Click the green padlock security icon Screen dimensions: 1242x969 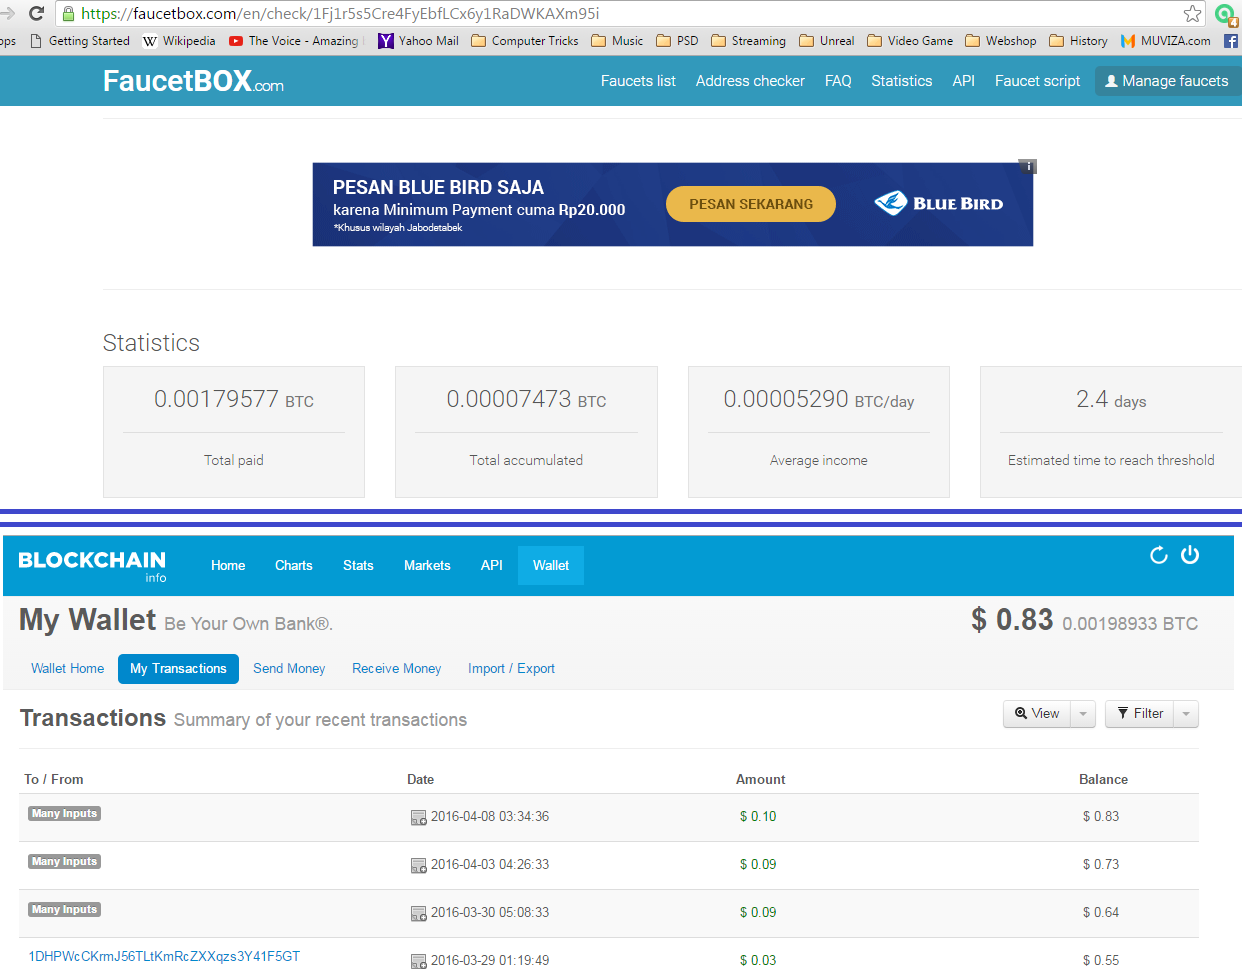pyautogui.click(x=68, y=14)
